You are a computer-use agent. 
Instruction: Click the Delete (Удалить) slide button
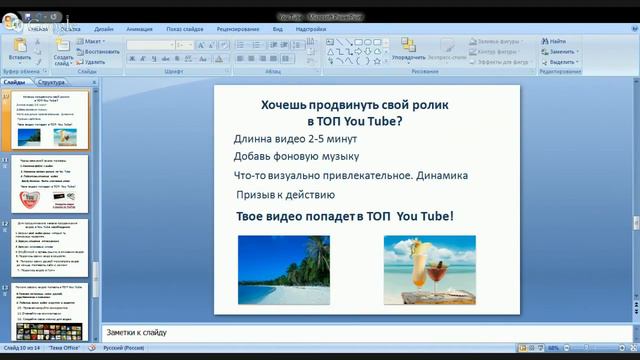coord(91,62)
